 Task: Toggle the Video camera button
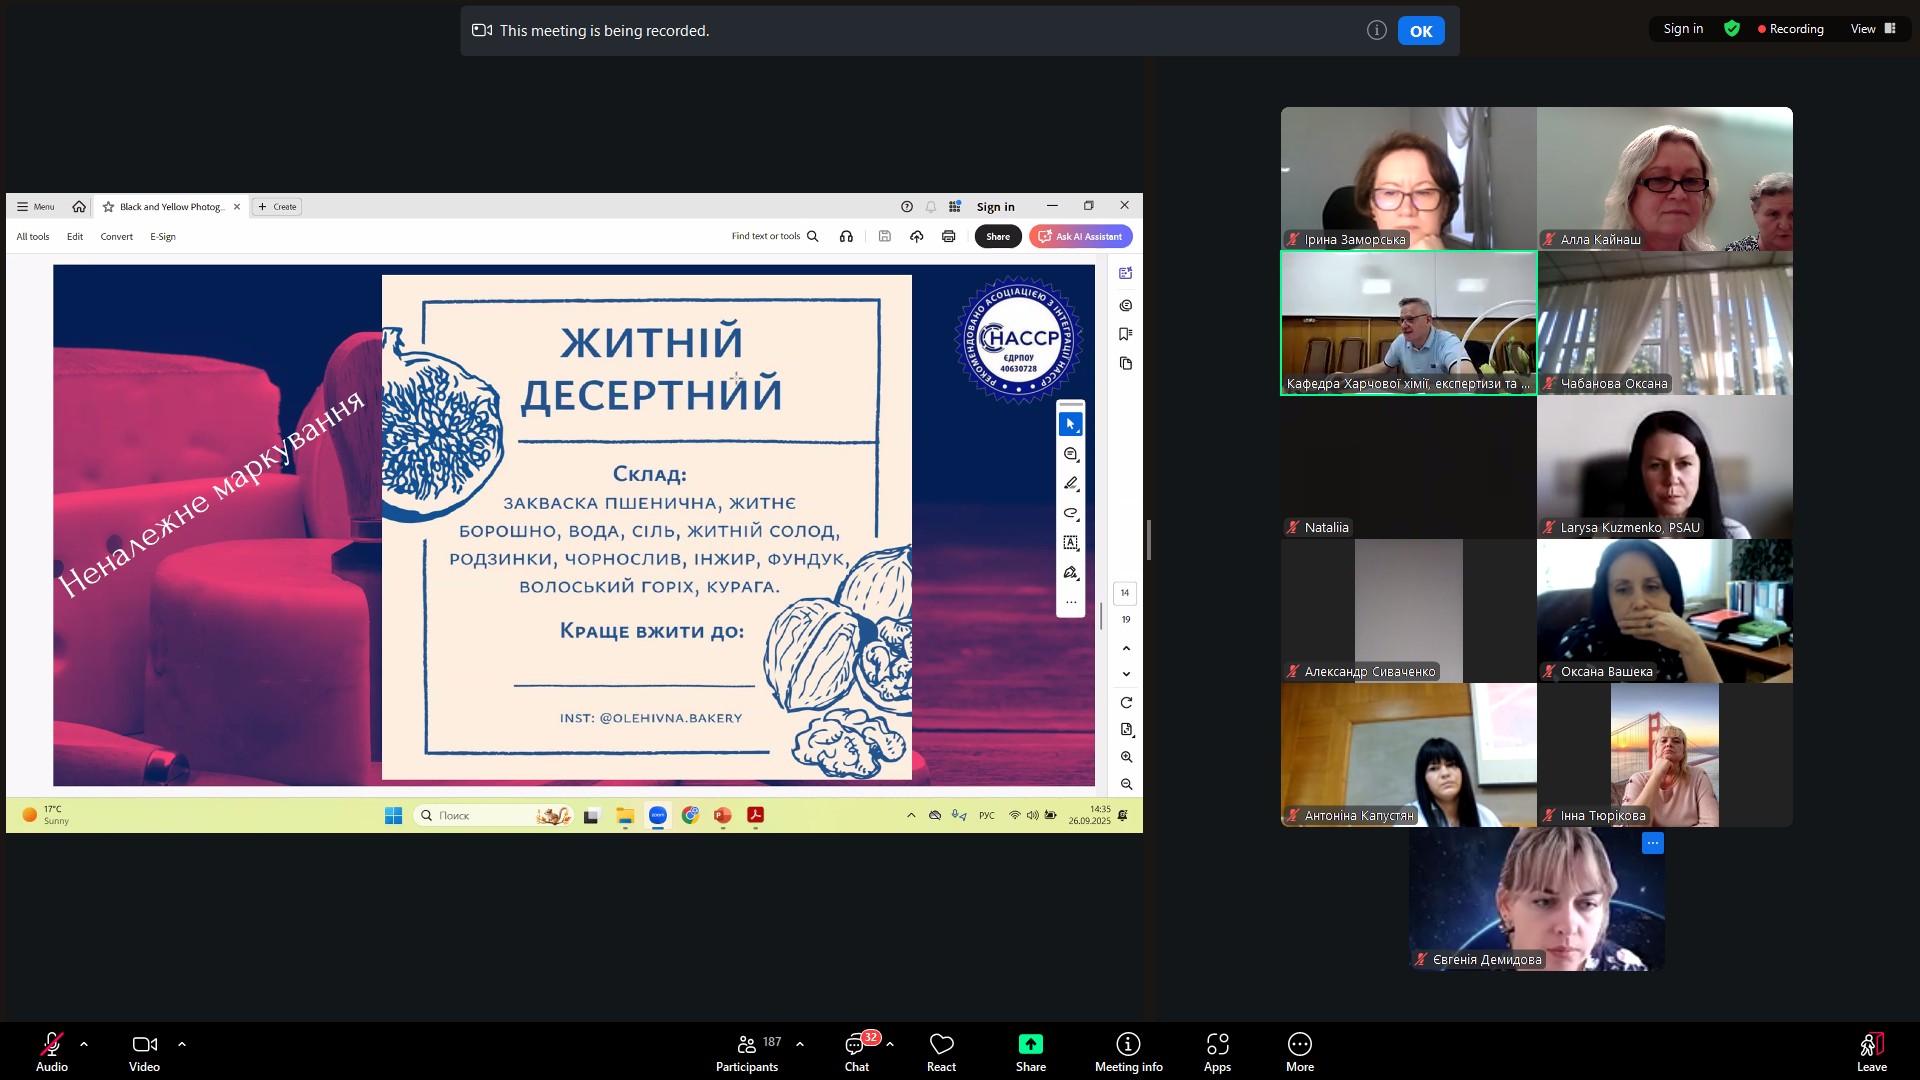(x=144, y=1045)
